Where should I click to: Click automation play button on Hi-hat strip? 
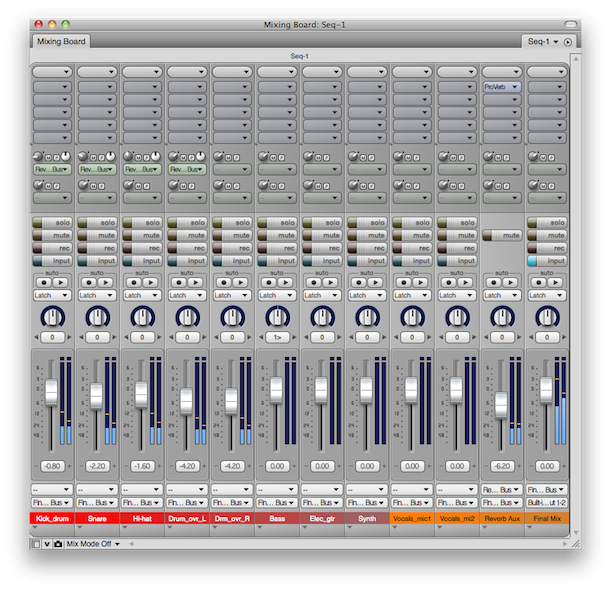[150, 283]
